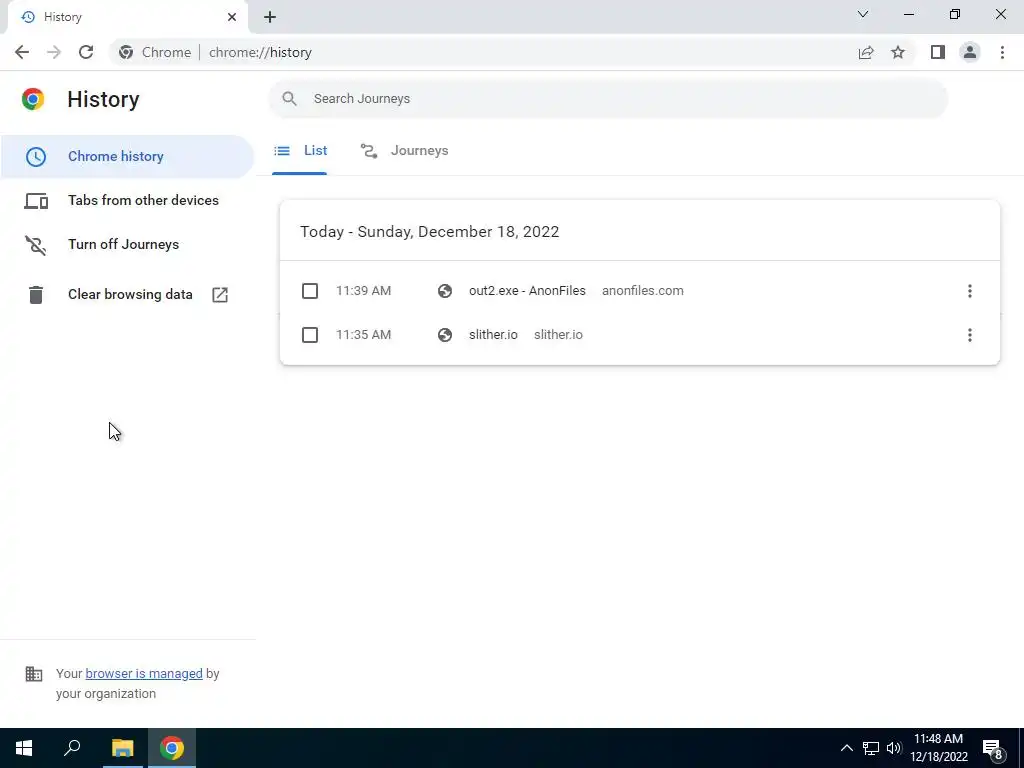Open the network icon in system tray
Viewport: 1024px width, 768px height.
(871, 748)
